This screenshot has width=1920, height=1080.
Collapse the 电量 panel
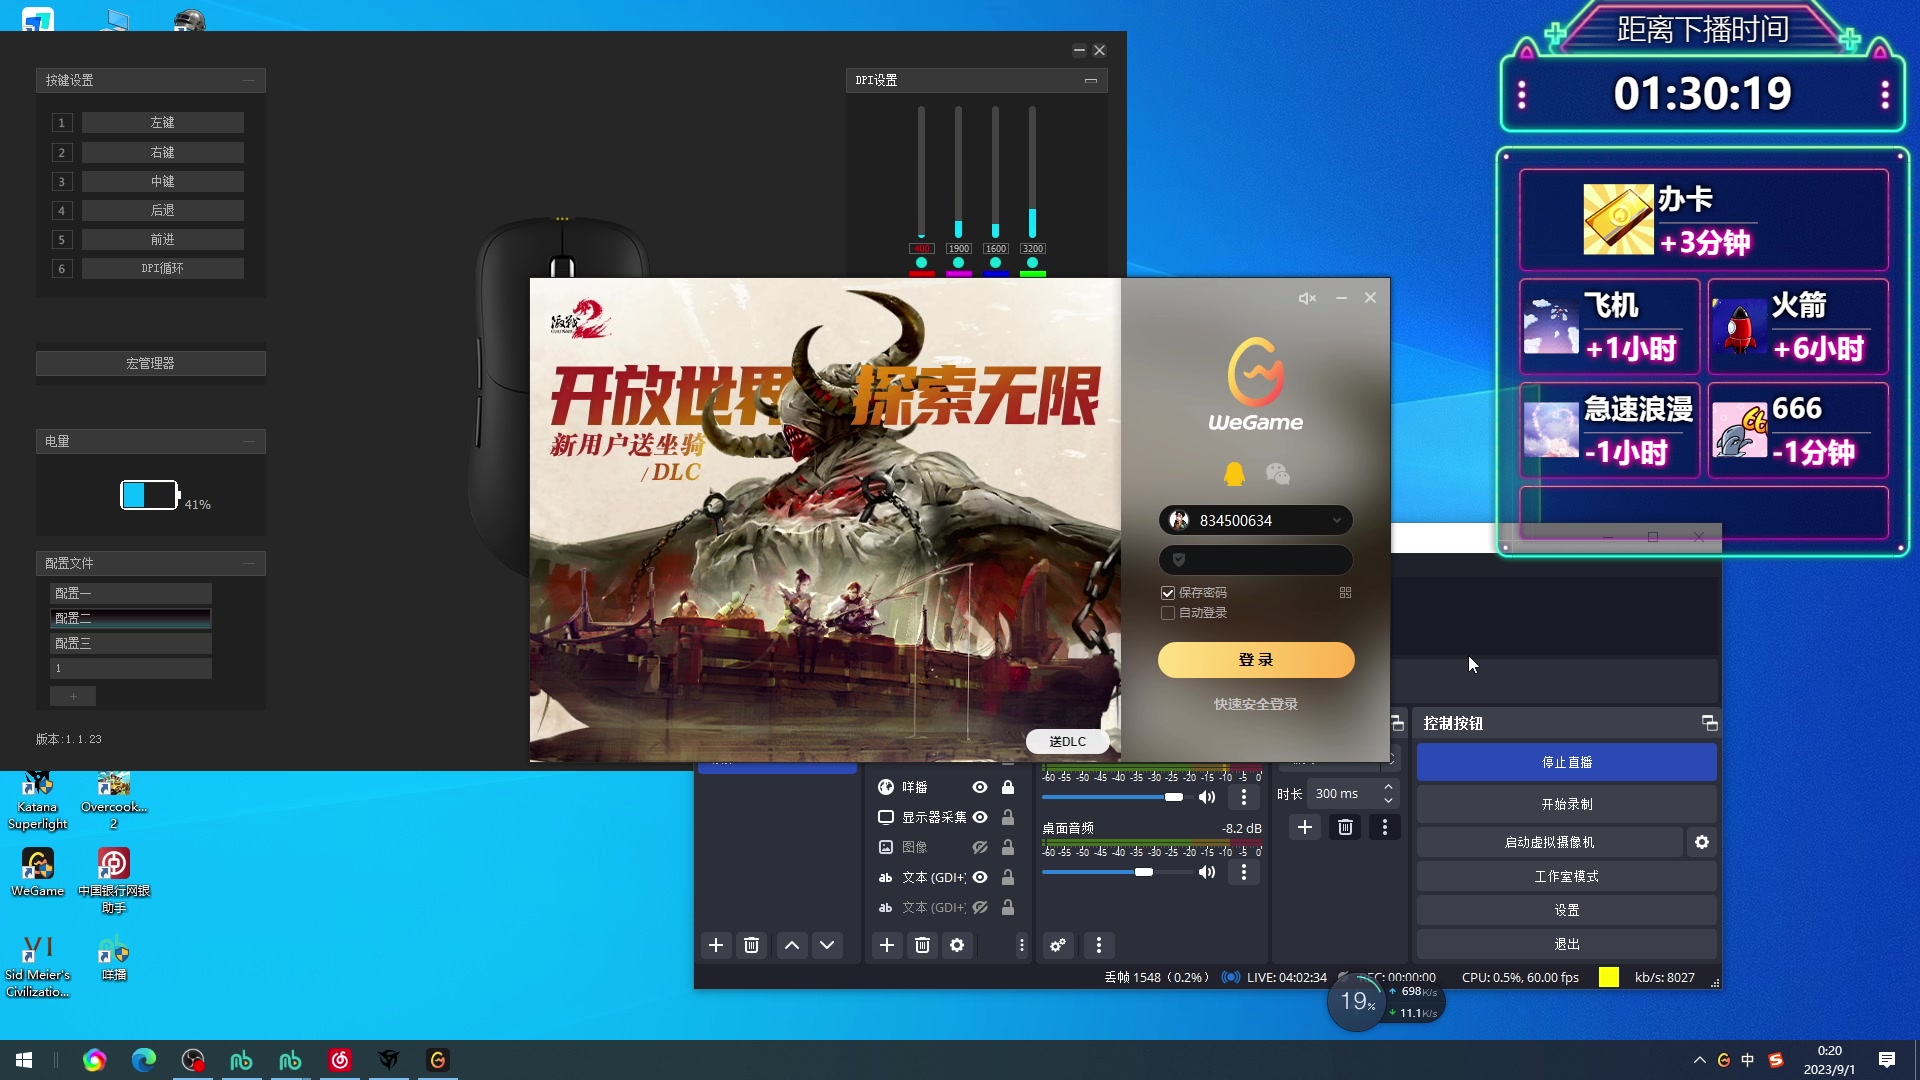pos(249,441)
